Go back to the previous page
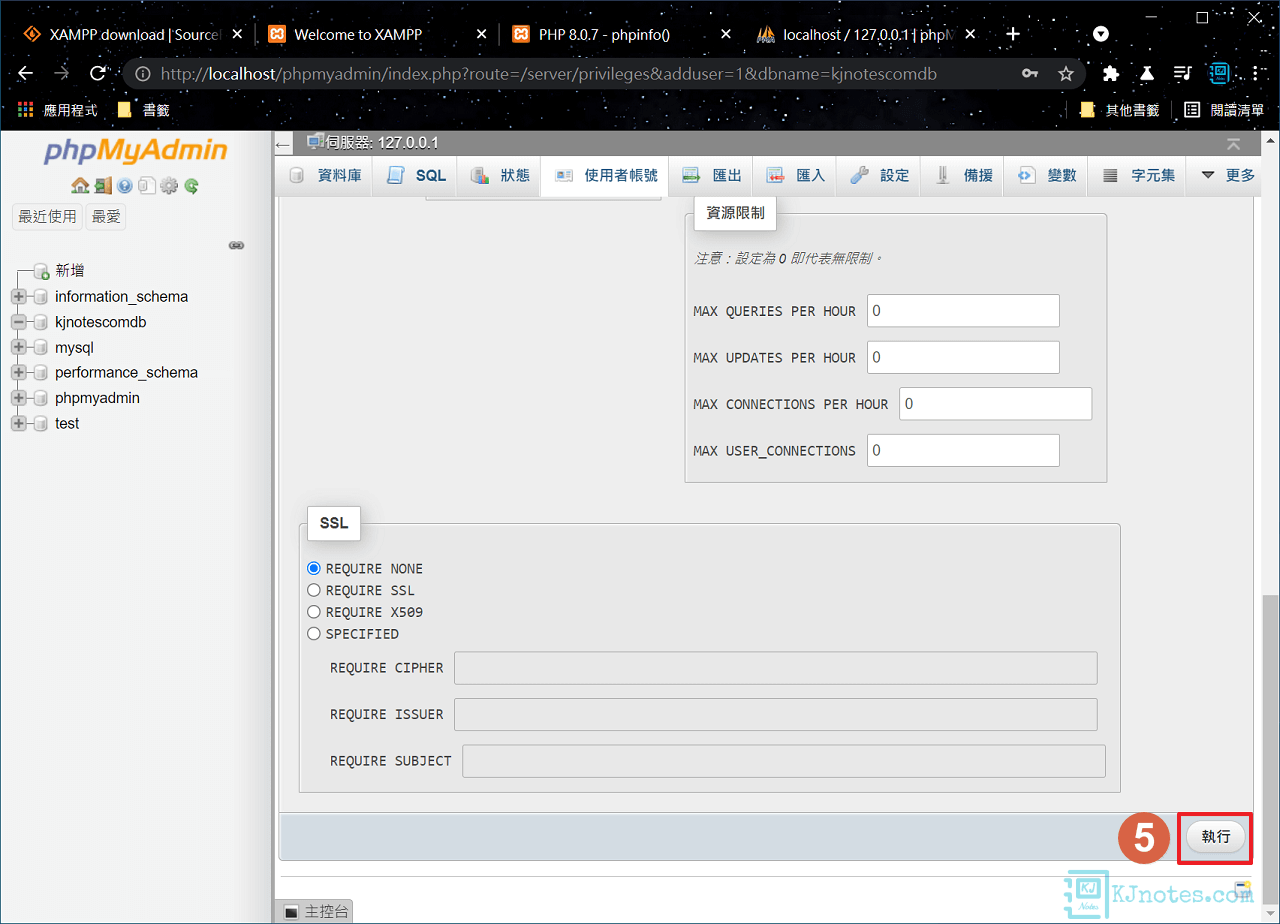Viewport: 1280px width, 924px height. [26, 74]
